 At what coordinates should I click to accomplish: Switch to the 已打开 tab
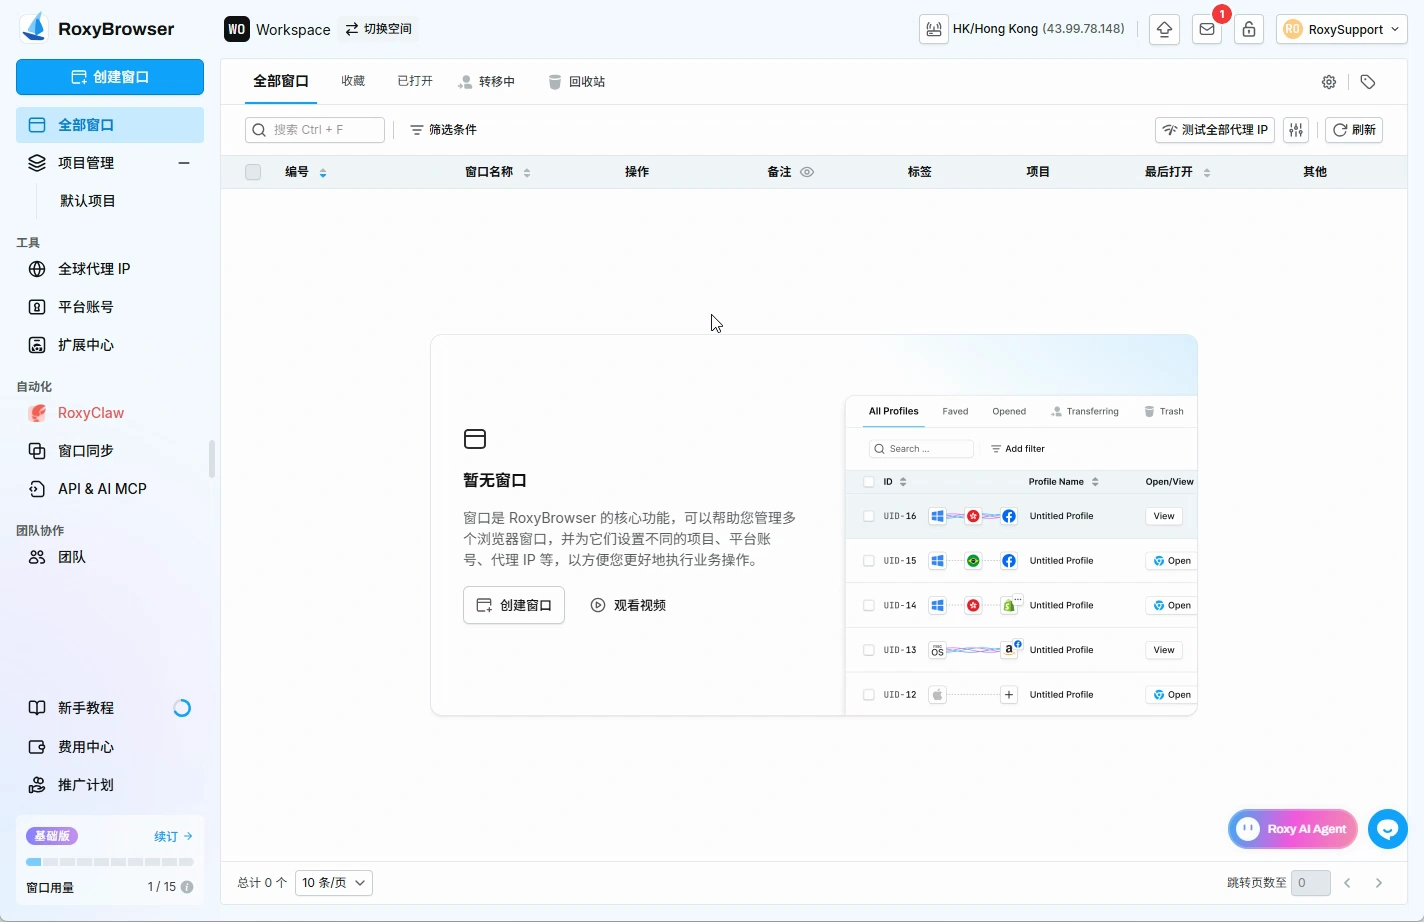coord(415,82)
